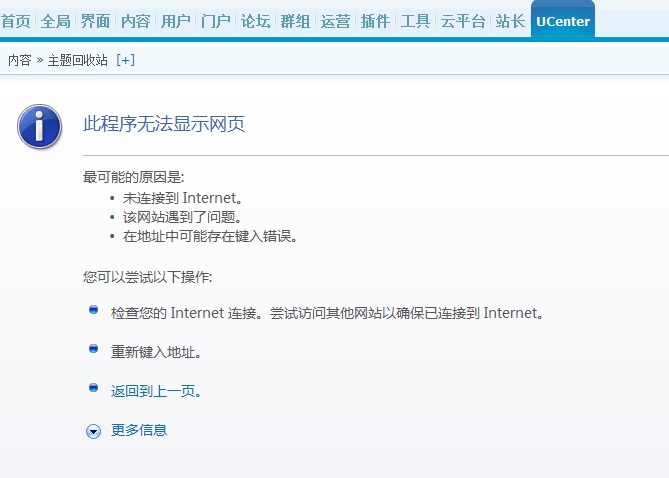This screenshot has width=669, height=478.
Task: Open the 全局 tab
Action: point(55,21)
